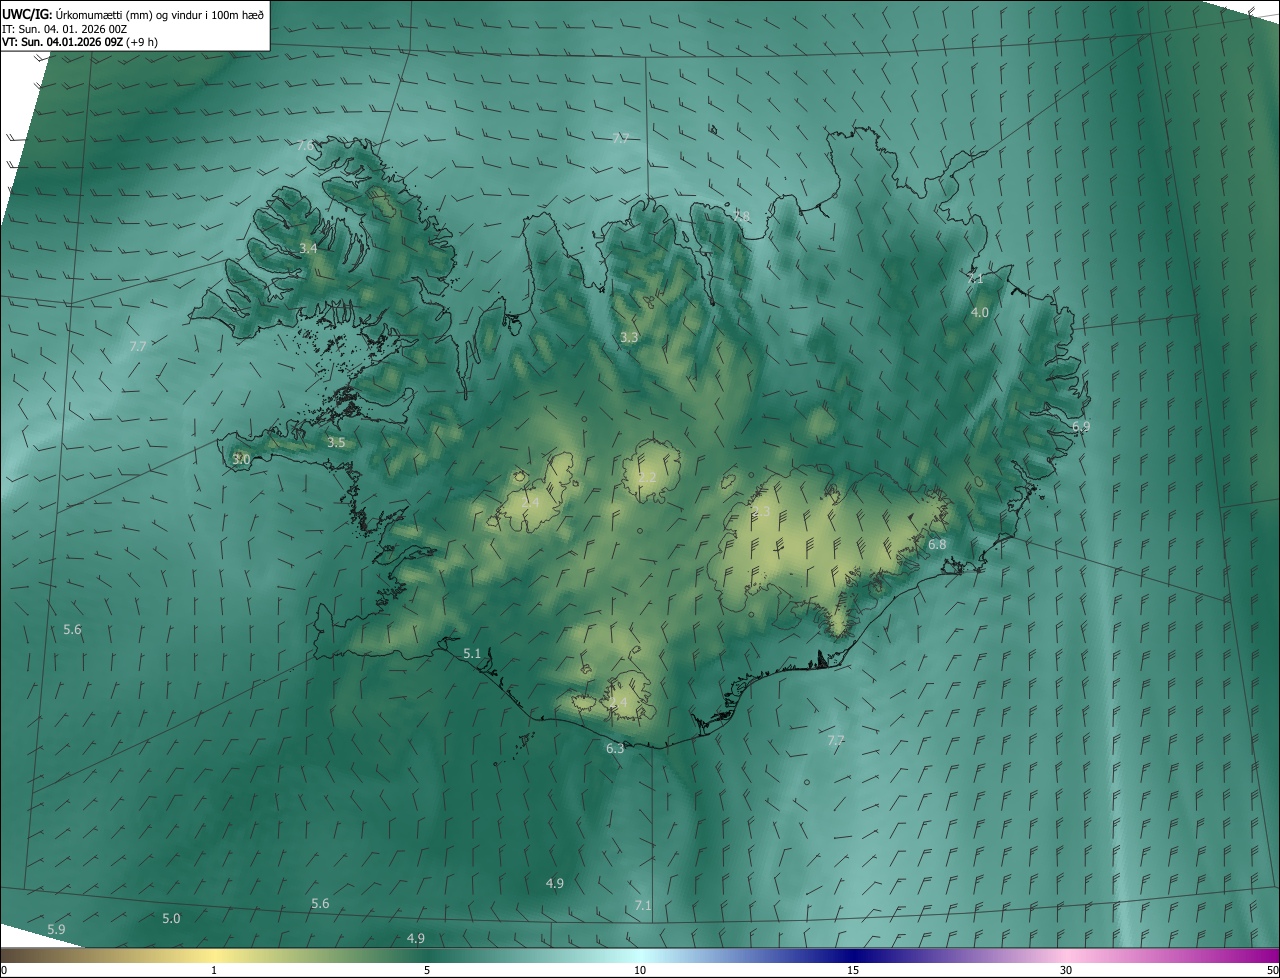
Task: Click the 2.2 value on Hofsjökull glacier
Action: (x=648, y=478)
